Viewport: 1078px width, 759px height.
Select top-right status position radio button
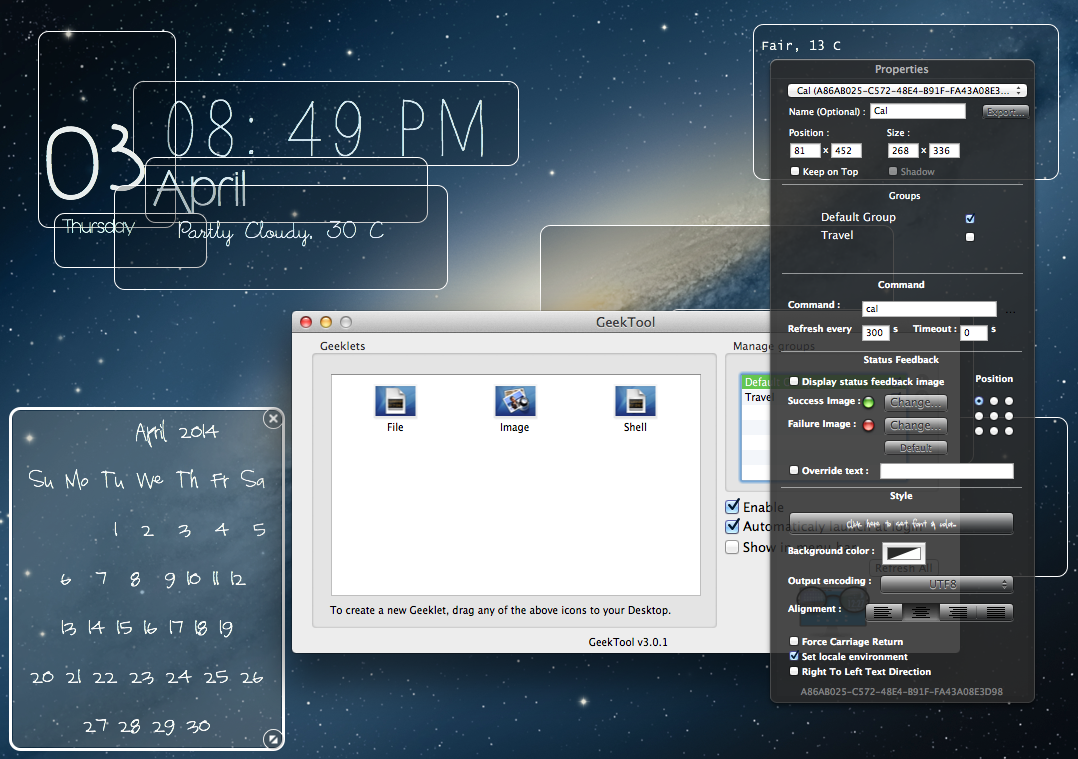(x=1009, y=401)
